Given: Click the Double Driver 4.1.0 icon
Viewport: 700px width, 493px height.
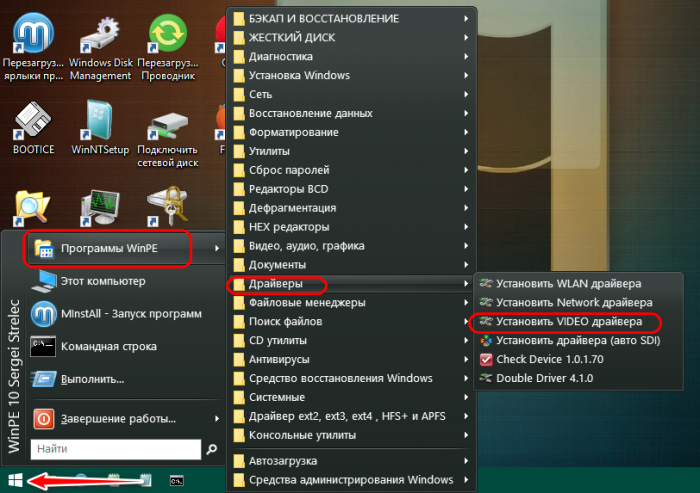Looking at the screenshot, I should tap(486, 378).
